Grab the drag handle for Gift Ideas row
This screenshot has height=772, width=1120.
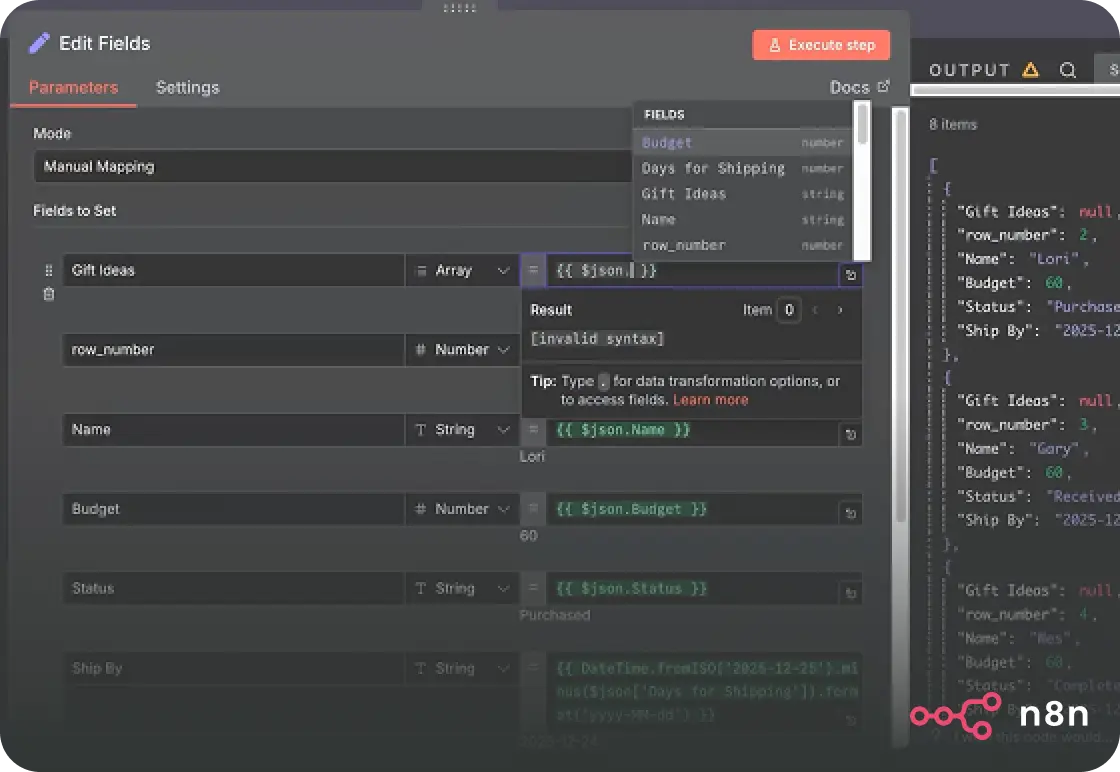[x=49, y=270]
